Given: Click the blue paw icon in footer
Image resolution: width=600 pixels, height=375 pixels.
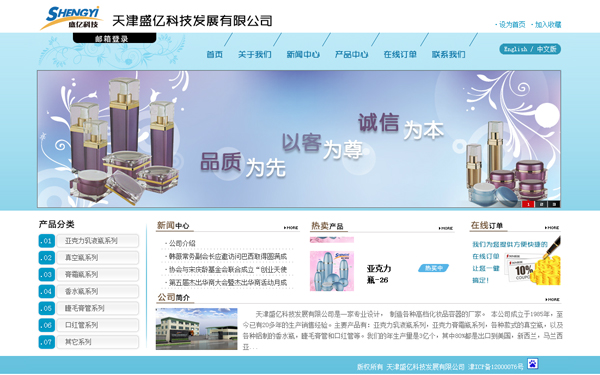Looking at the screenshot, I should (x=532, y=364).
